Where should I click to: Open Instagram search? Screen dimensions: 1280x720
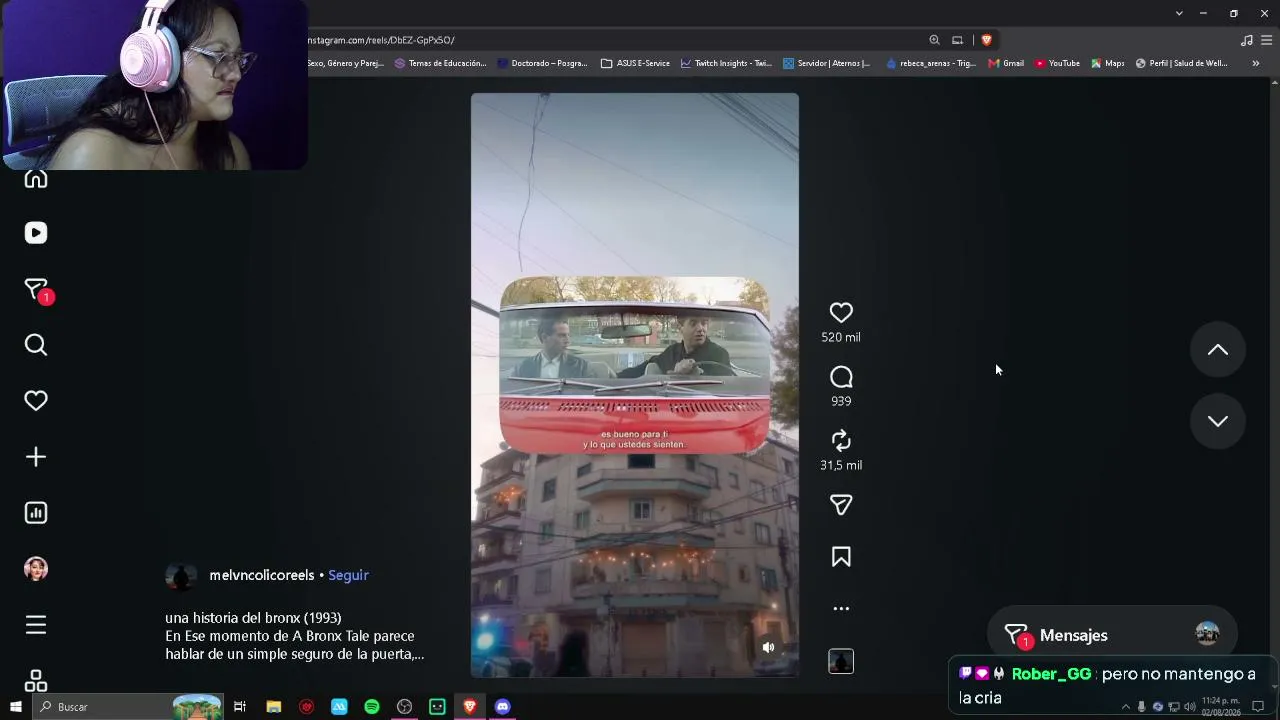pos(36,345)
